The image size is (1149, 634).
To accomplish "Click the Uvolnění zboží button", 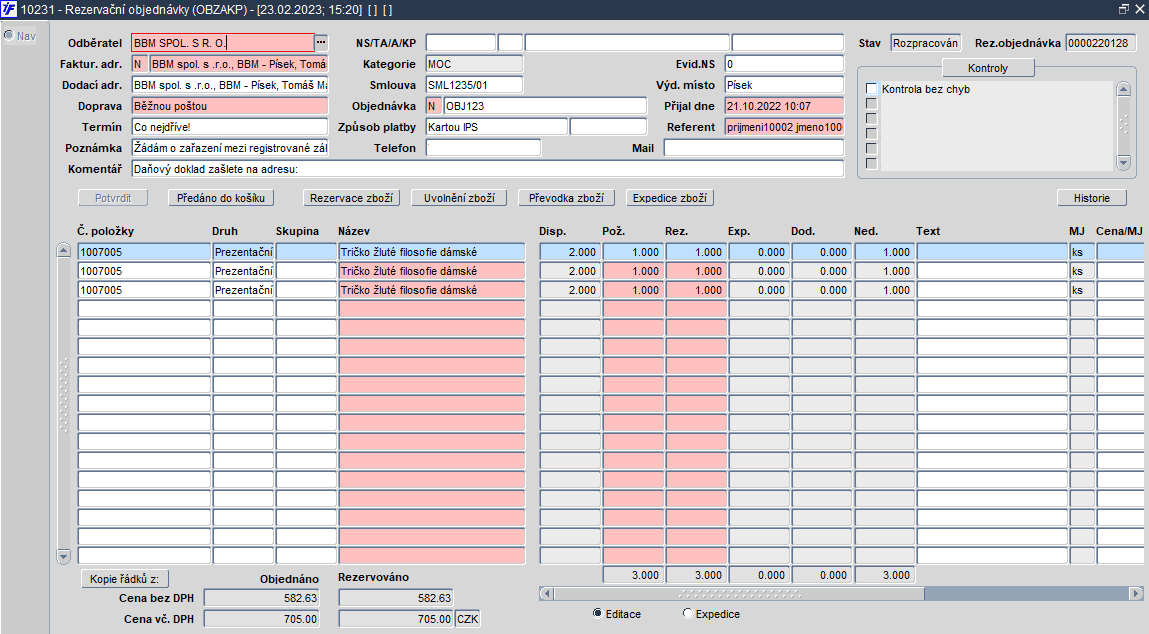I will pyautogui.click(x=459, y=198).
